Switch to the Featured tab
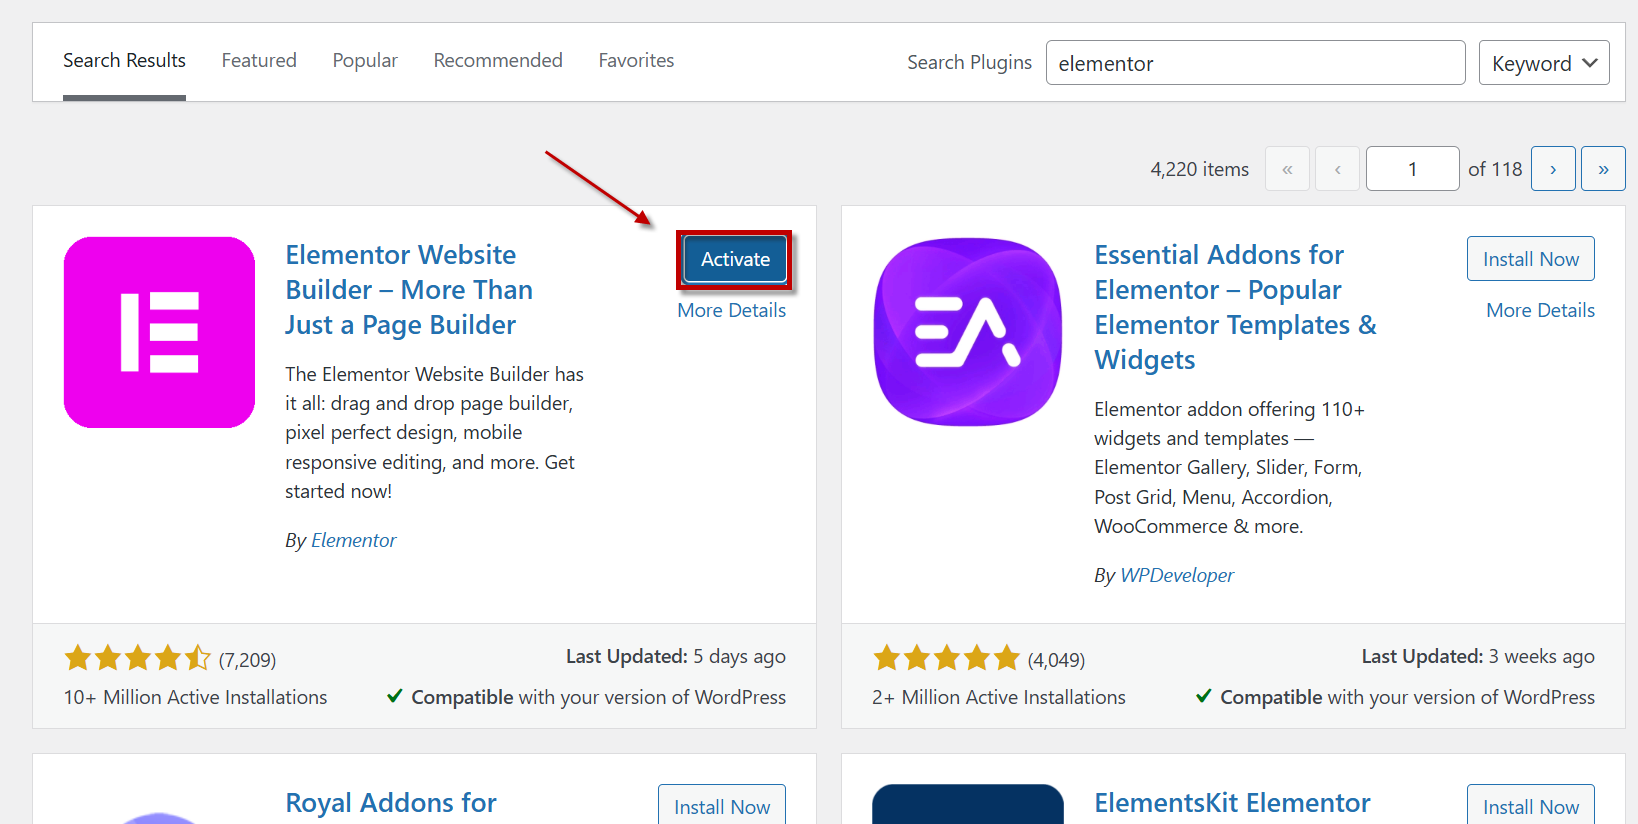This screenshot has width=1638, height=824. pyautogui.click(x=259, y=61)
